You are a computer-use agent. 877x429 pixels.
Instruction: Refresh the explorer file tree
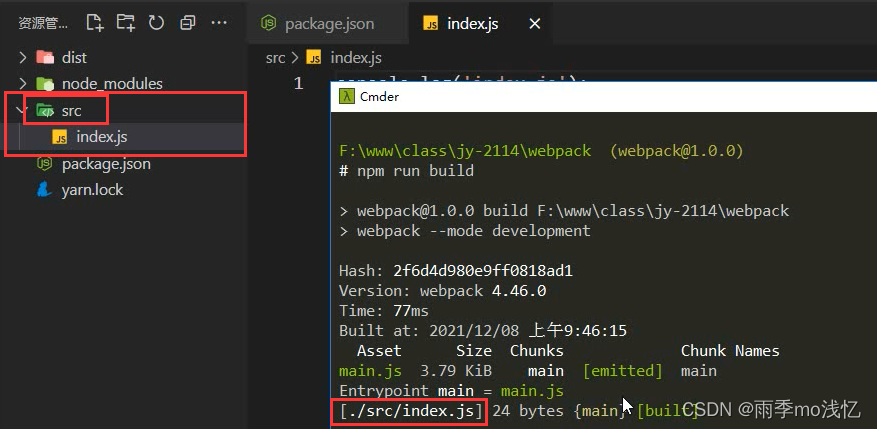tap(156, 23)
